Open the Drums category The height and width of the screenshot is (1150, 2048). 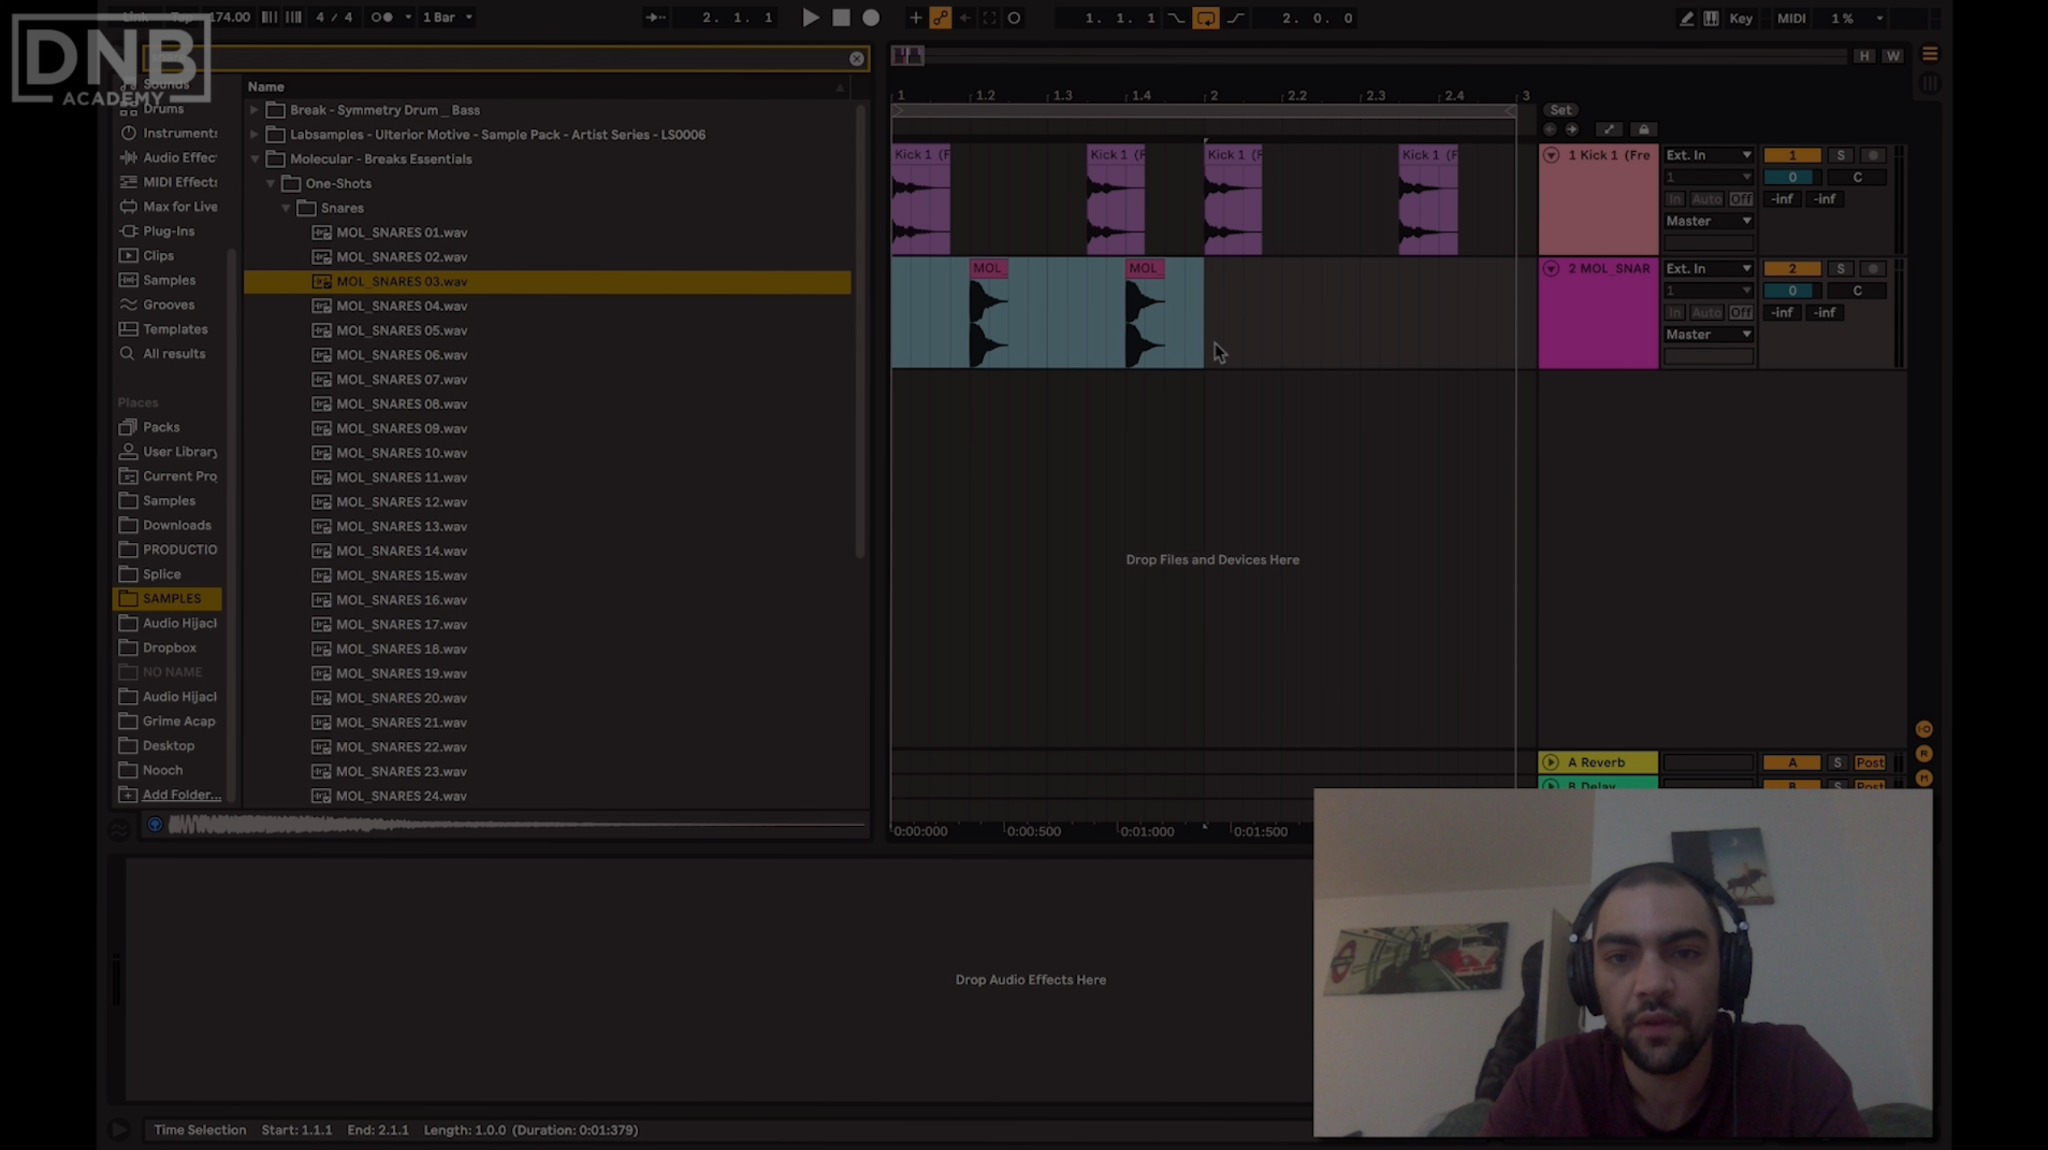[x=163, y=109]
